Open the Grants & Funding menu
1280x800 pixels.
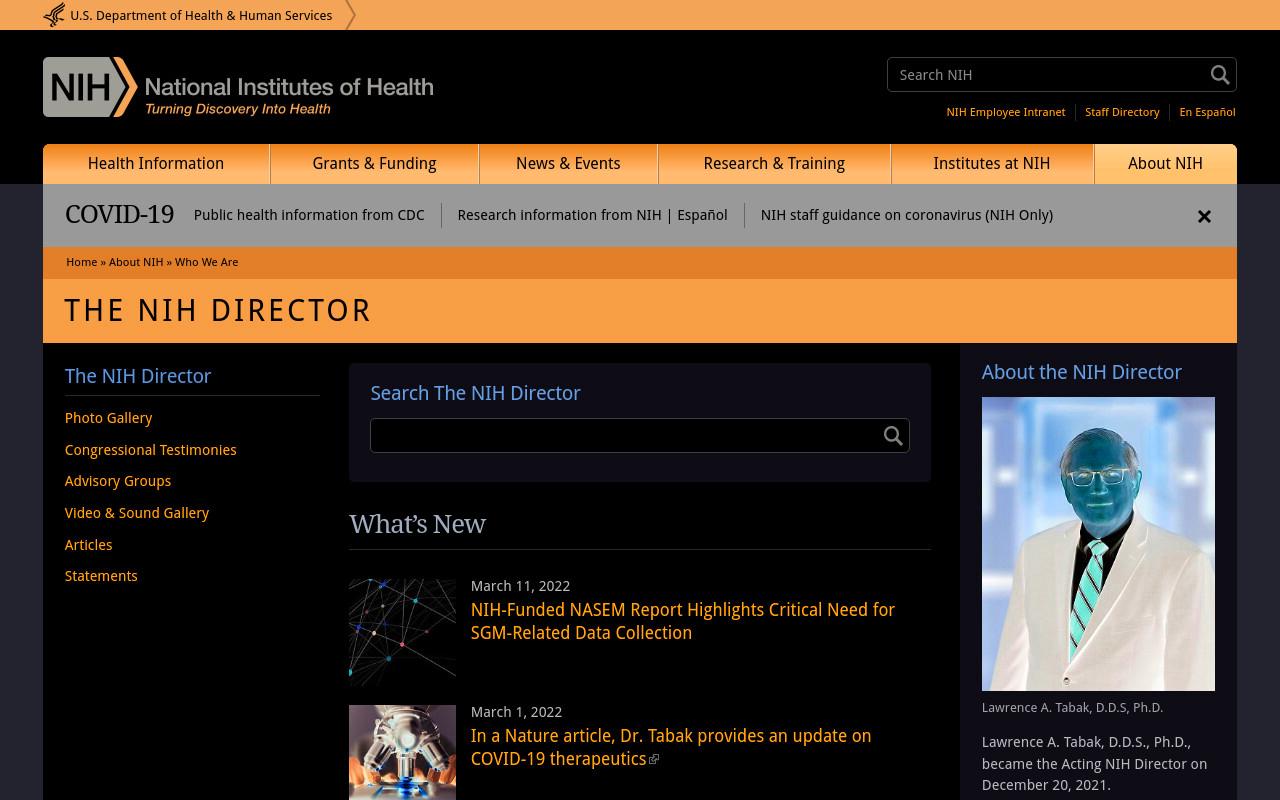pos(374,164)
